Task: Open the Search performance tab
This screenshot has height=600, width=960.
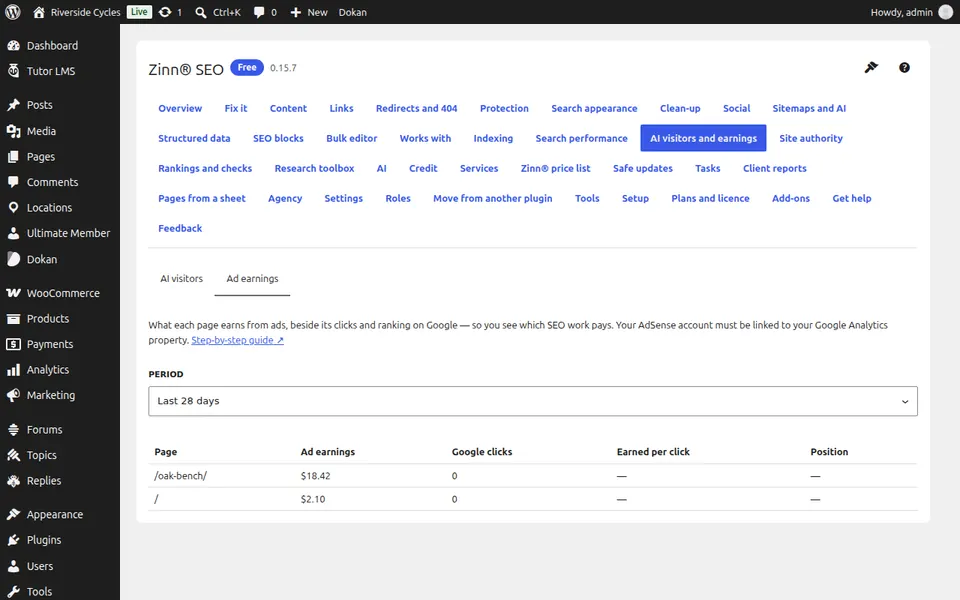Action: pos(581,138)
